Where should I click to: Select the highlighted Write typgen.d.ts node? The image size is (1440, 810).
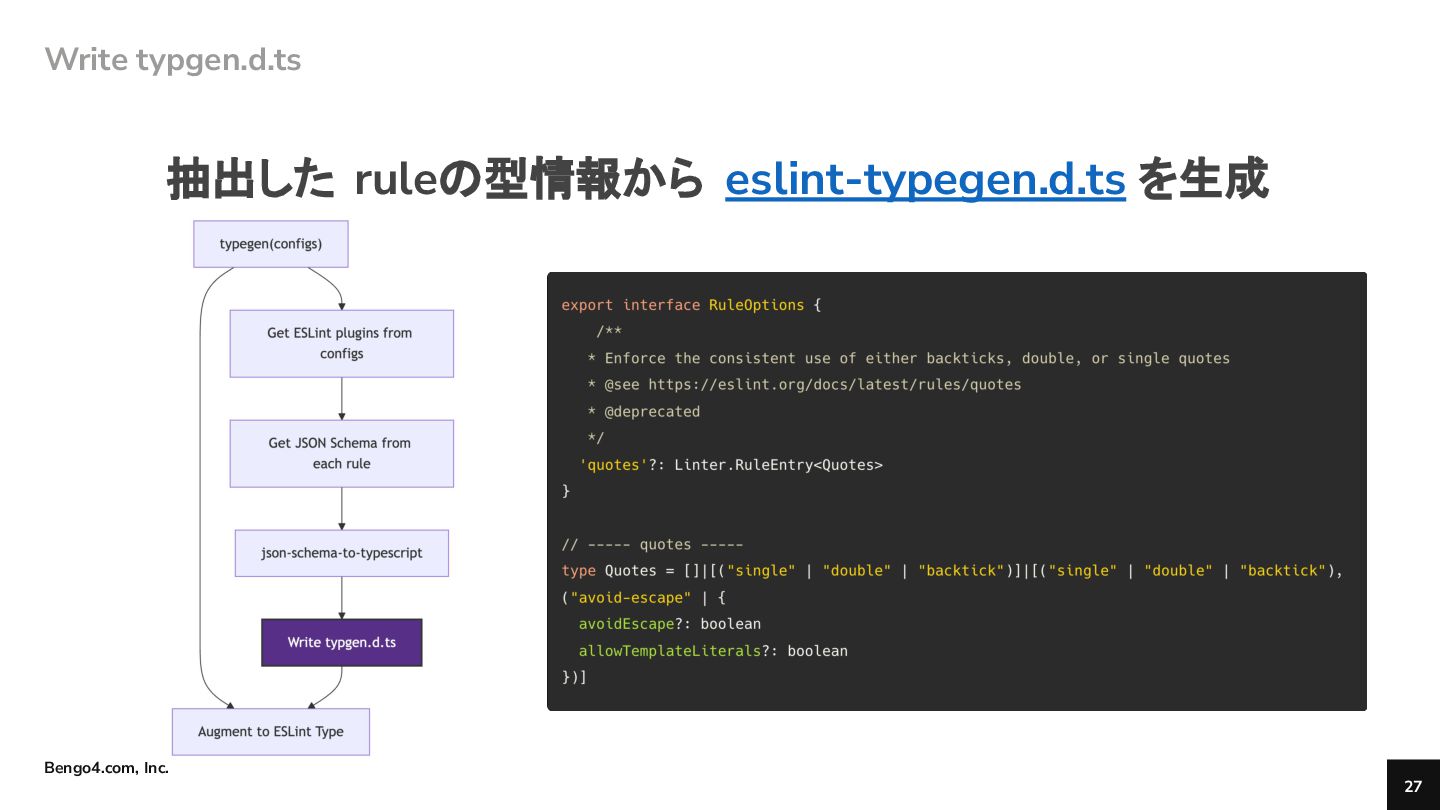342,642
